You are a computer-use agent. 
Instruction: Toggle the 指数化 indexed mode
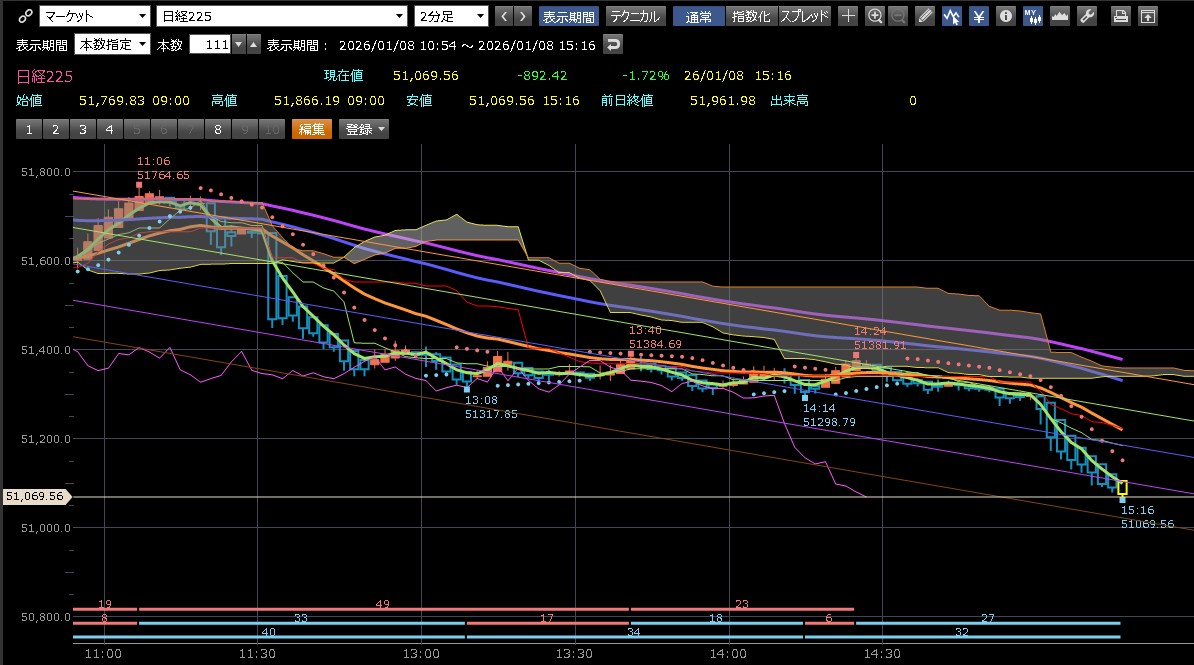[751, 16]
